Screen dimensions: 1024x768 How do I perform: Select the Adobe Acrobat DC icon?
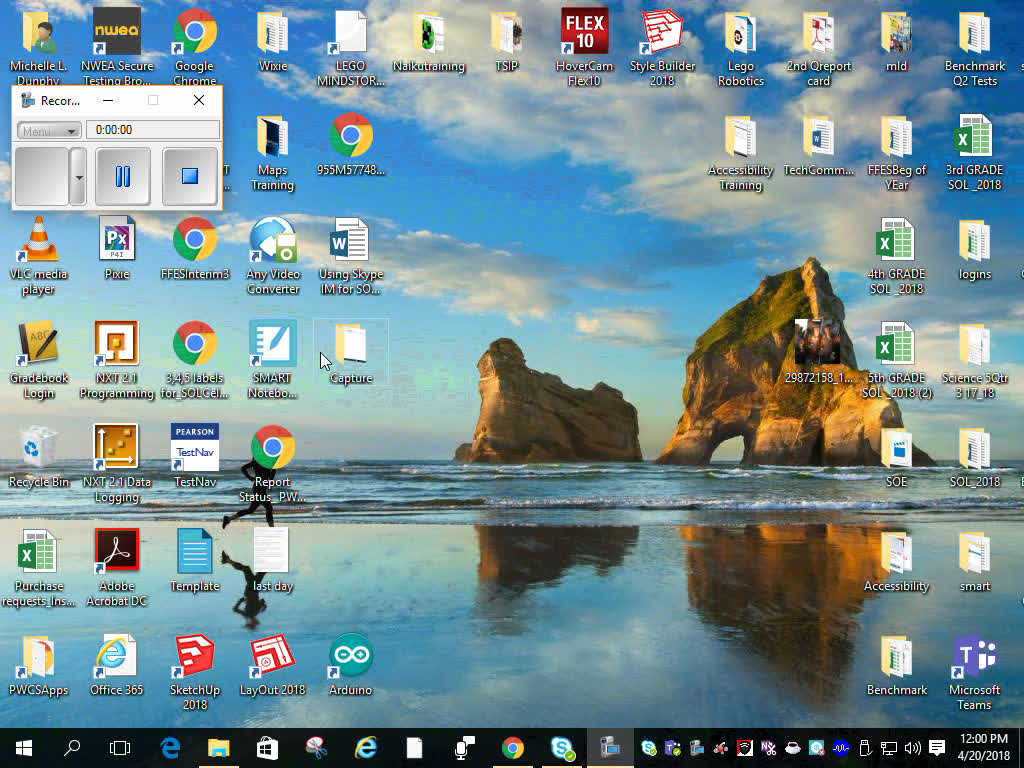click(x=117, y=553)
